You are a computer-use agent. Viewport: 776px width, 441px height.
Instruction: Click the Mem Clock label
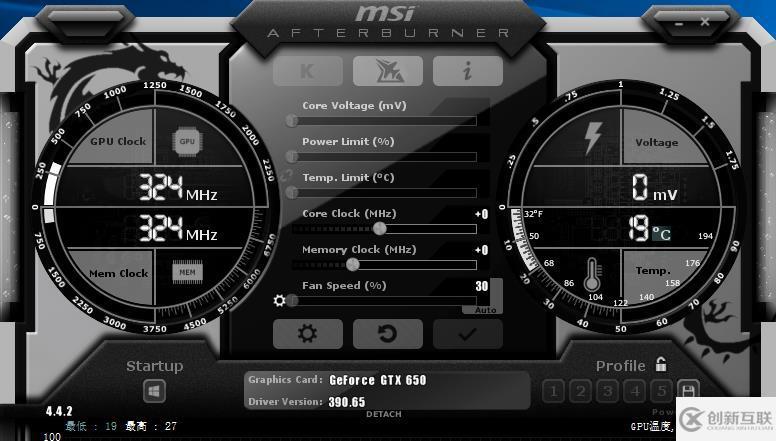[119, 273]
